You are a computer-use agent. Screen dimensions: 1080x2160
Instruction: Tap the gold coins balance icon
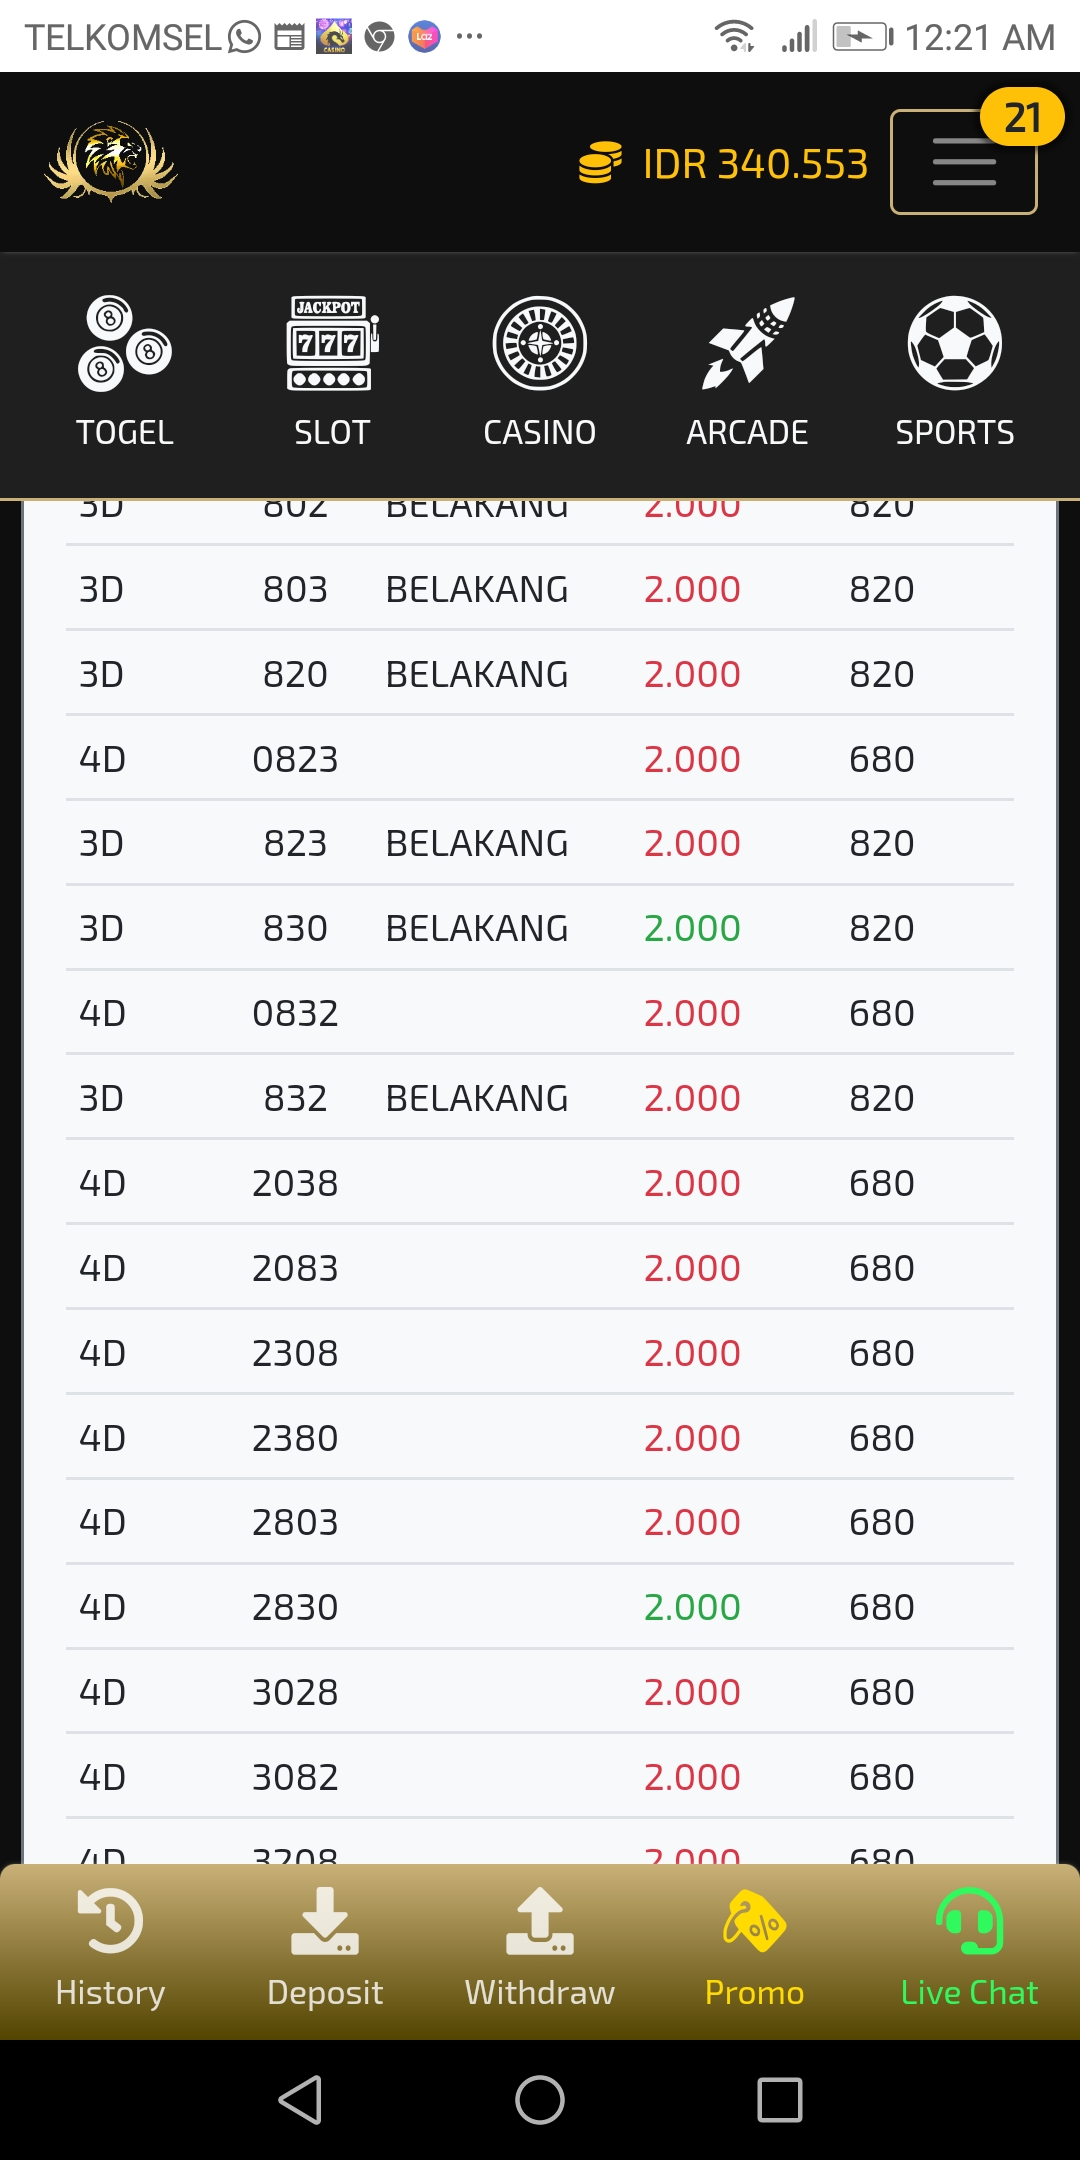tap(600, 163)
